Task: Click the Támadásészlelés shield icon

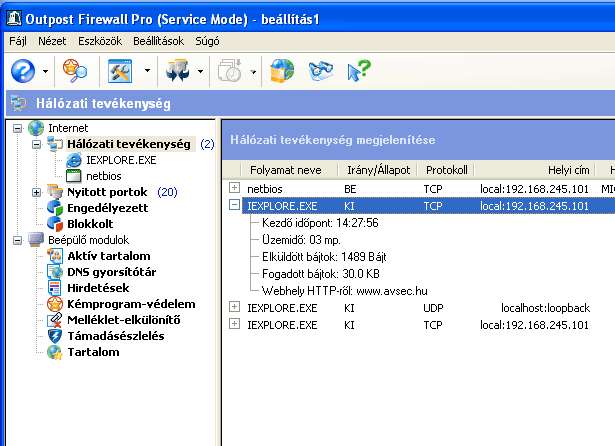Action: (x=55, y=336)
